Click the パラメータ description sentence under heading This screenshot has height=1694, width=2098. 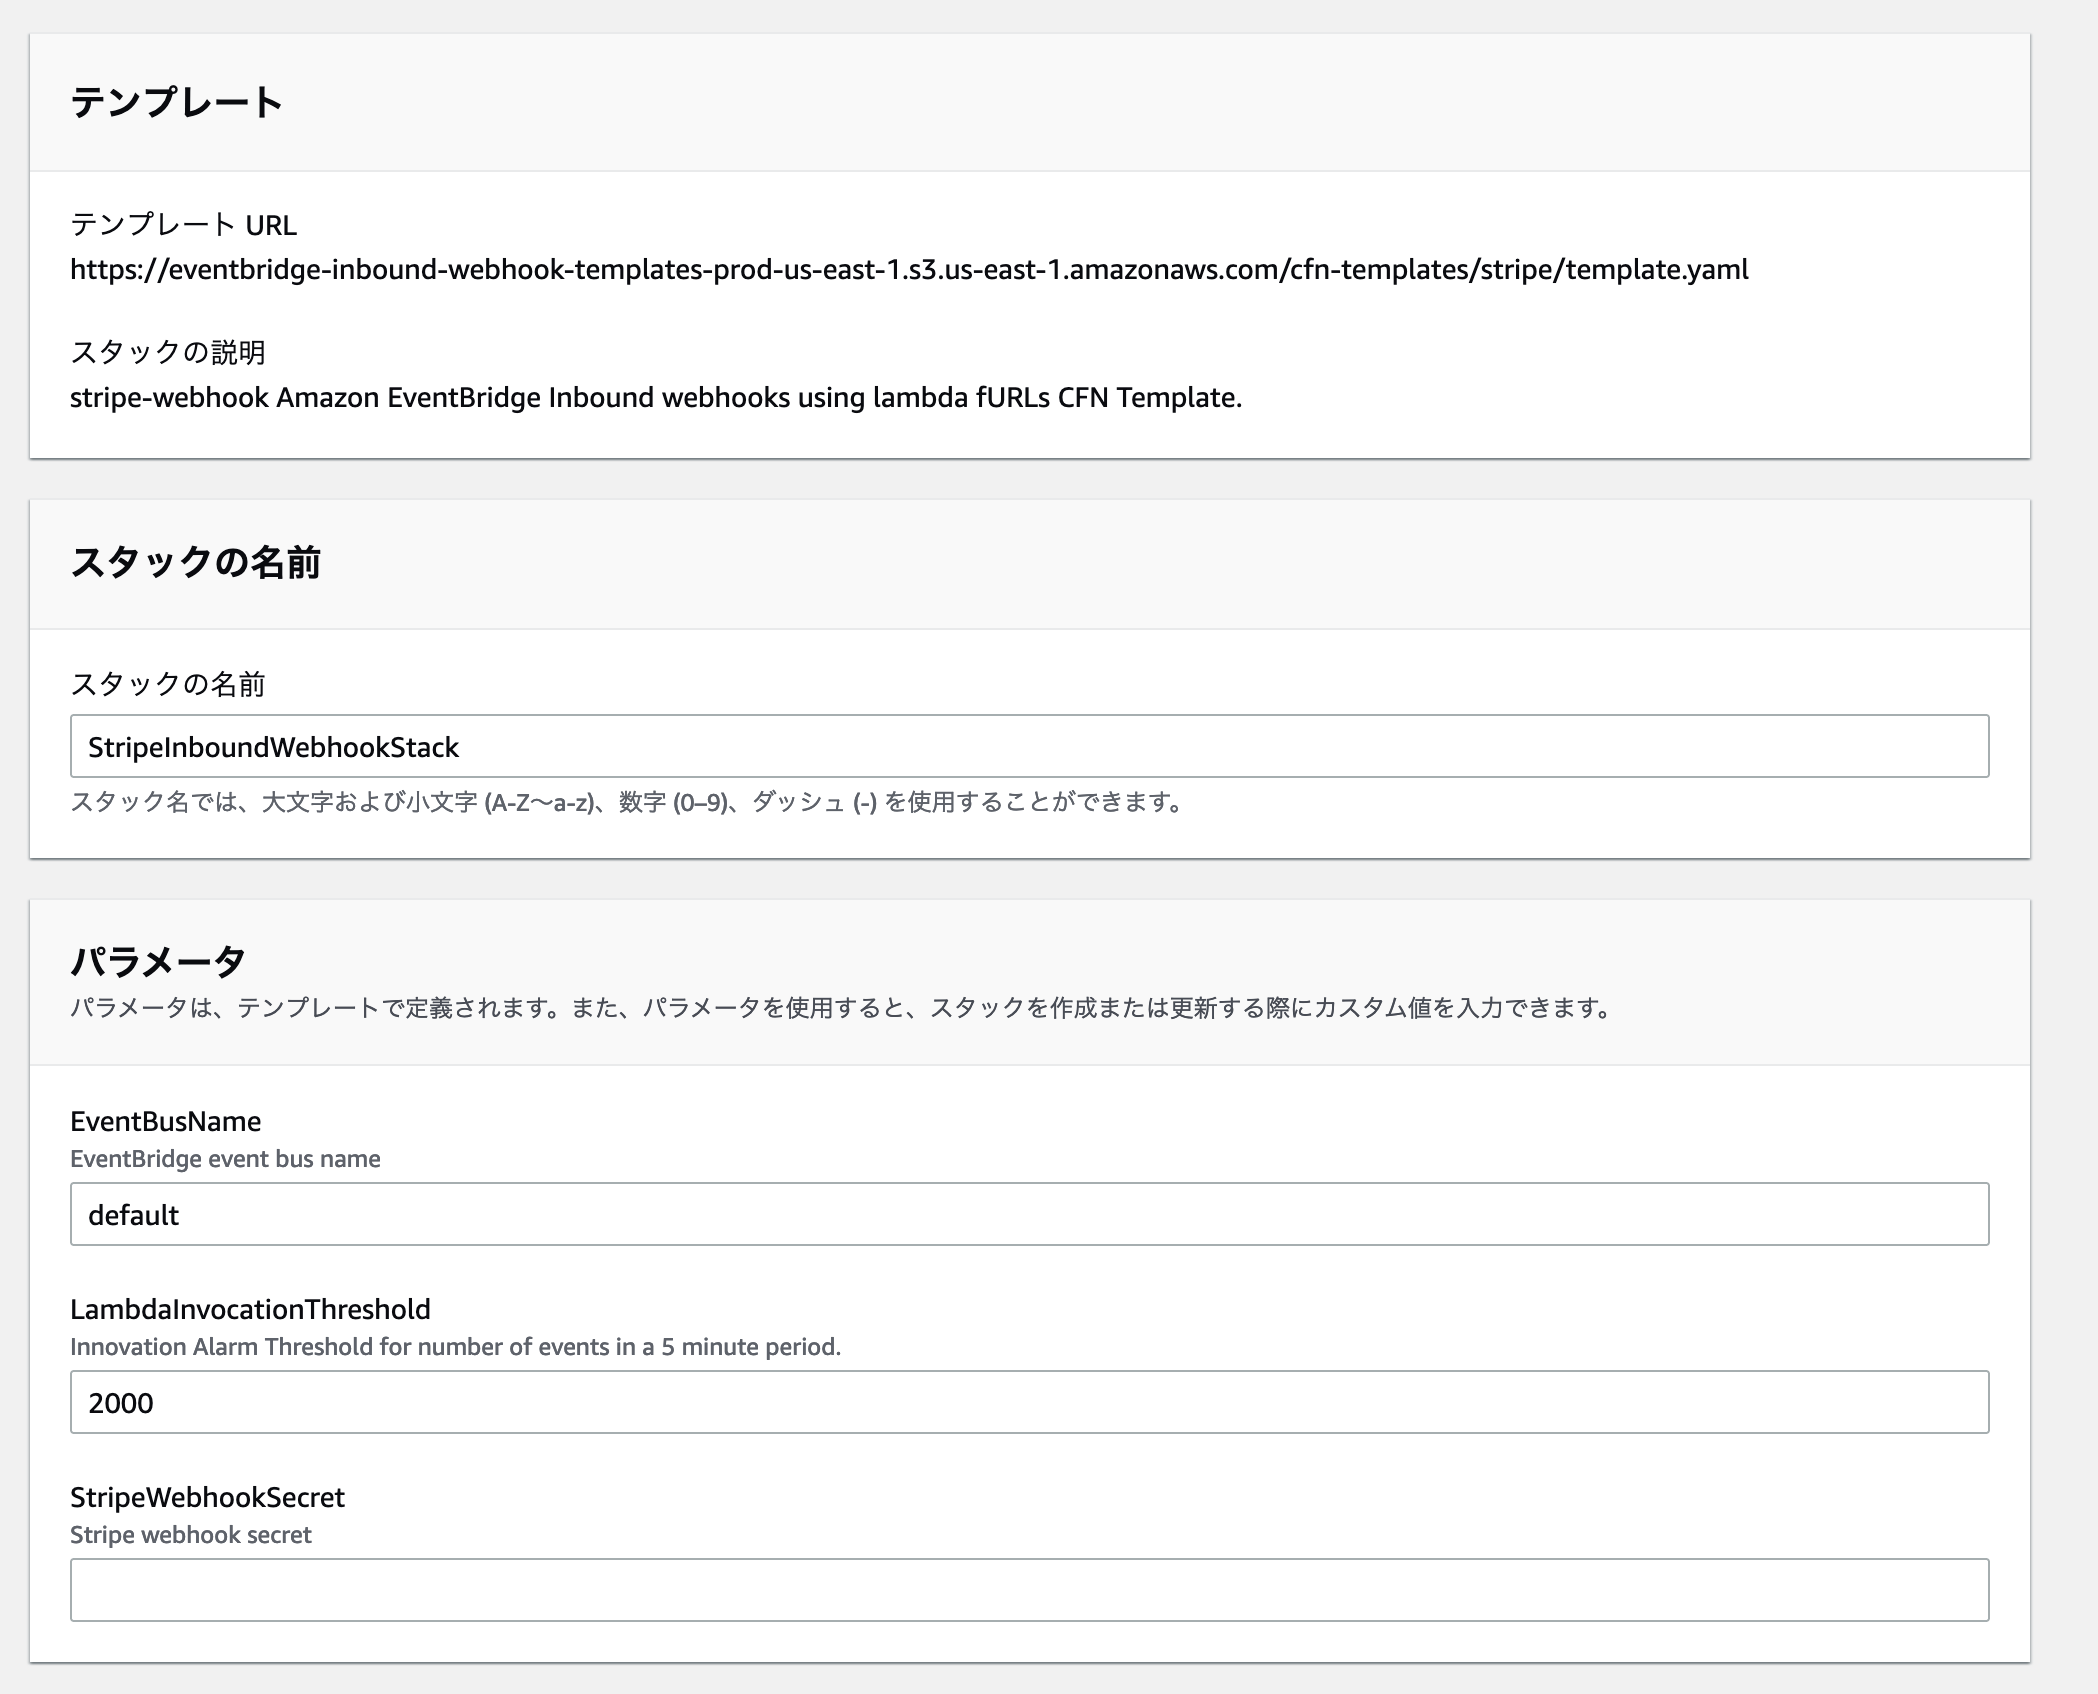tap(842, 1008)
